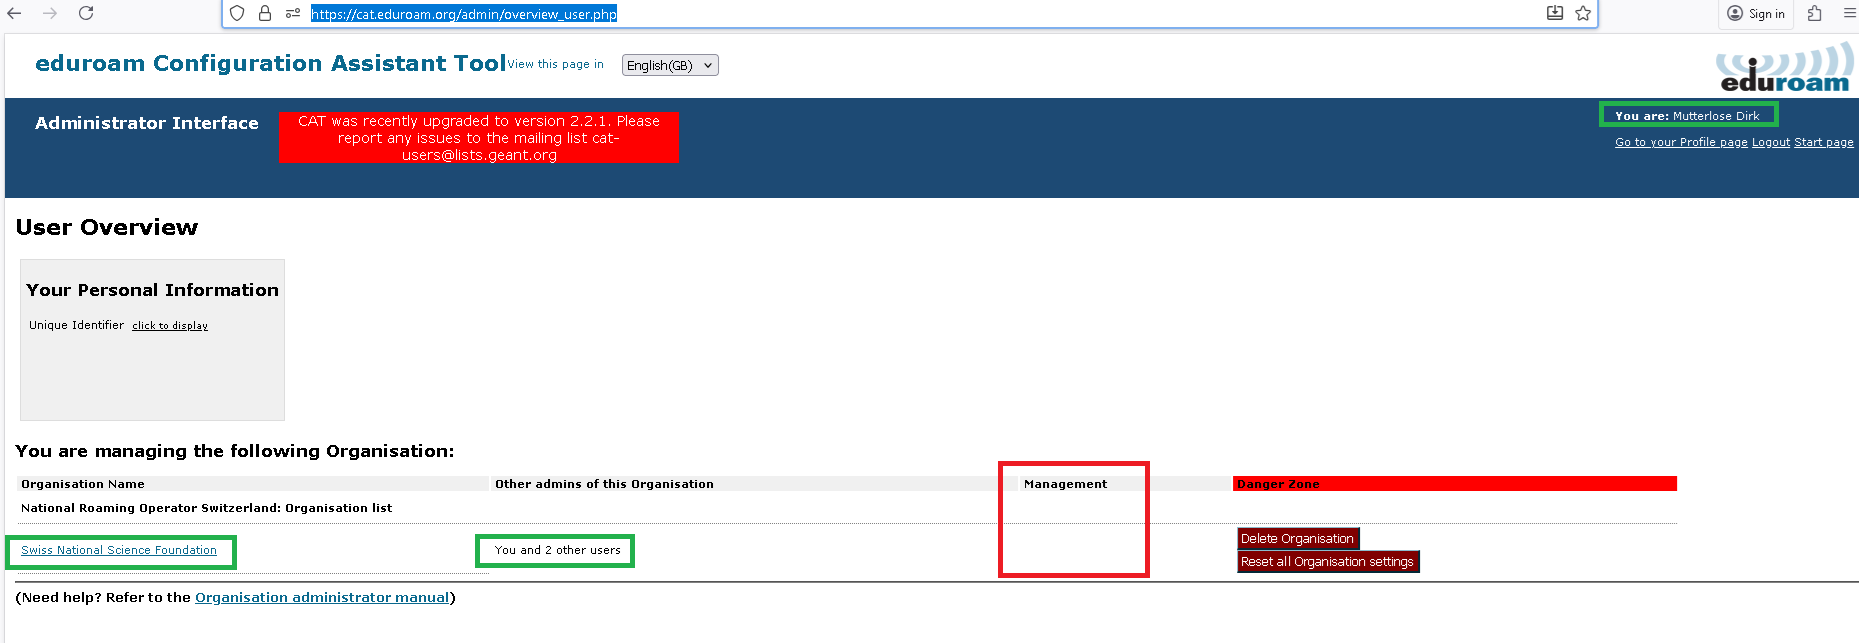Open the Swiss National Science Foundation link
The width and height of the screenshot is (1859, 643).
coord(119,550)
